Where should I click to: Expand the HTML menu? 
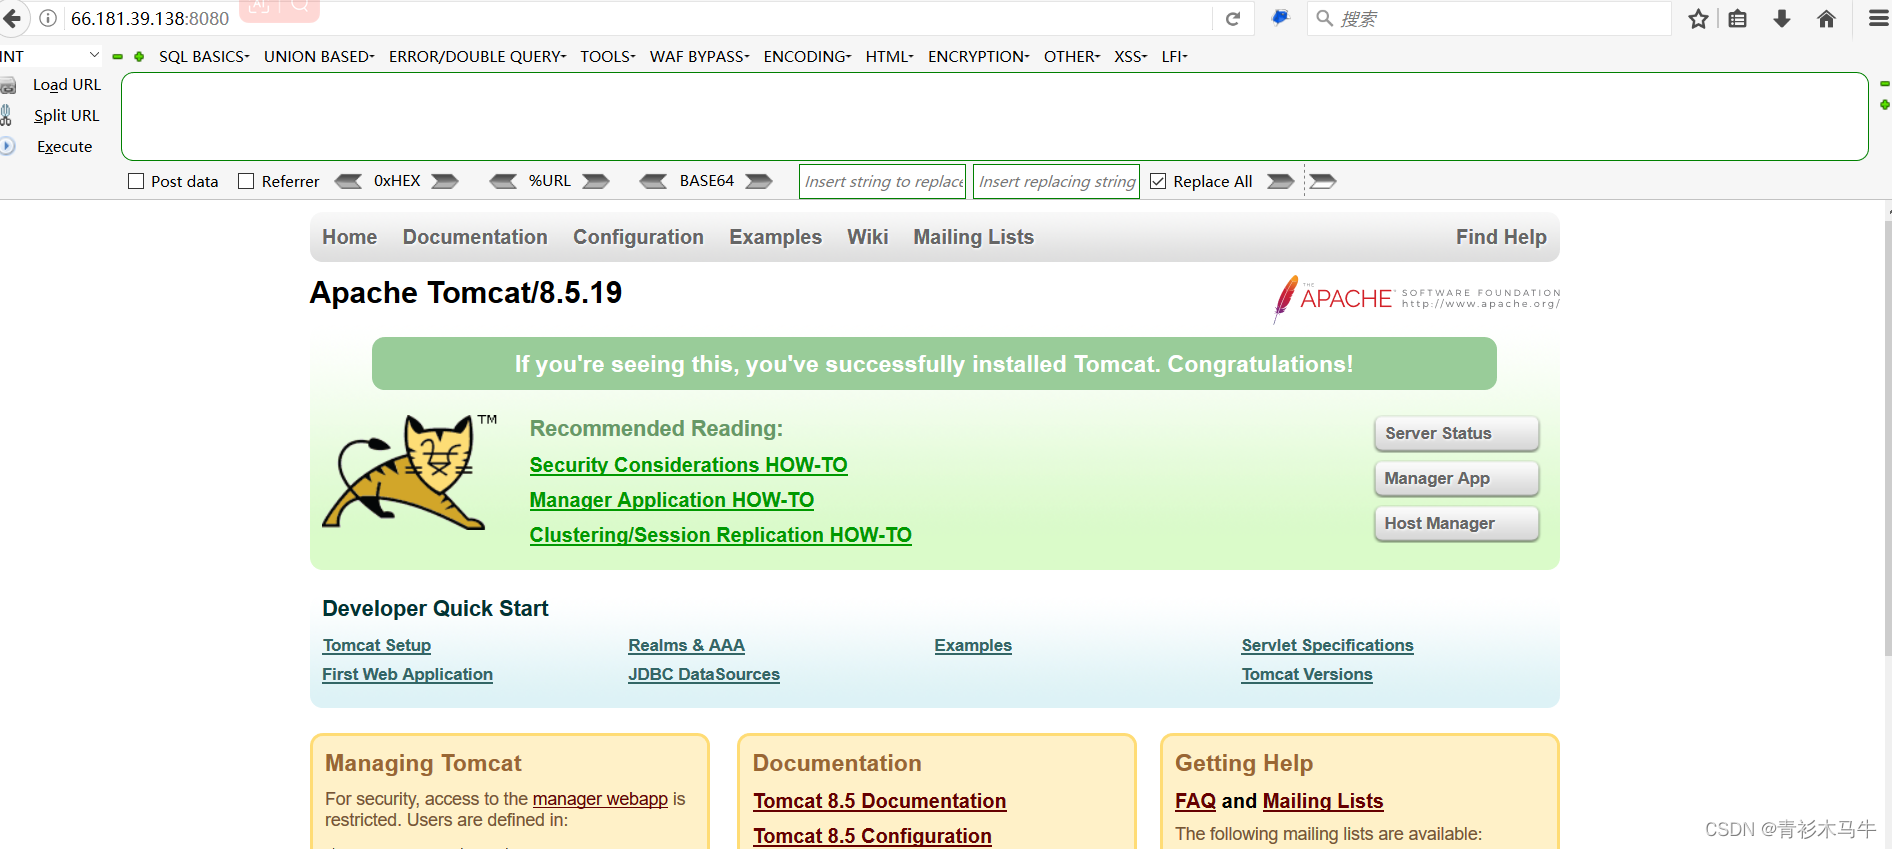pos(890,57)
